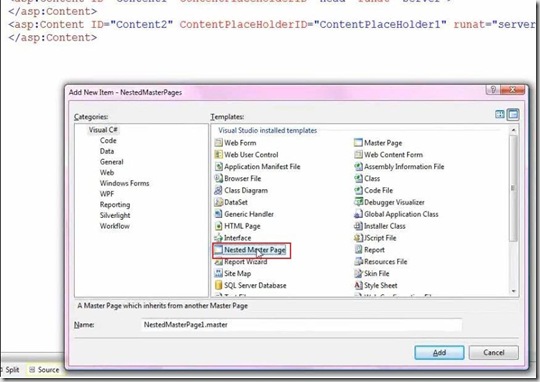Screen dimensions: 540x382
Task: Select the General category
Action: tap(112, 162)
